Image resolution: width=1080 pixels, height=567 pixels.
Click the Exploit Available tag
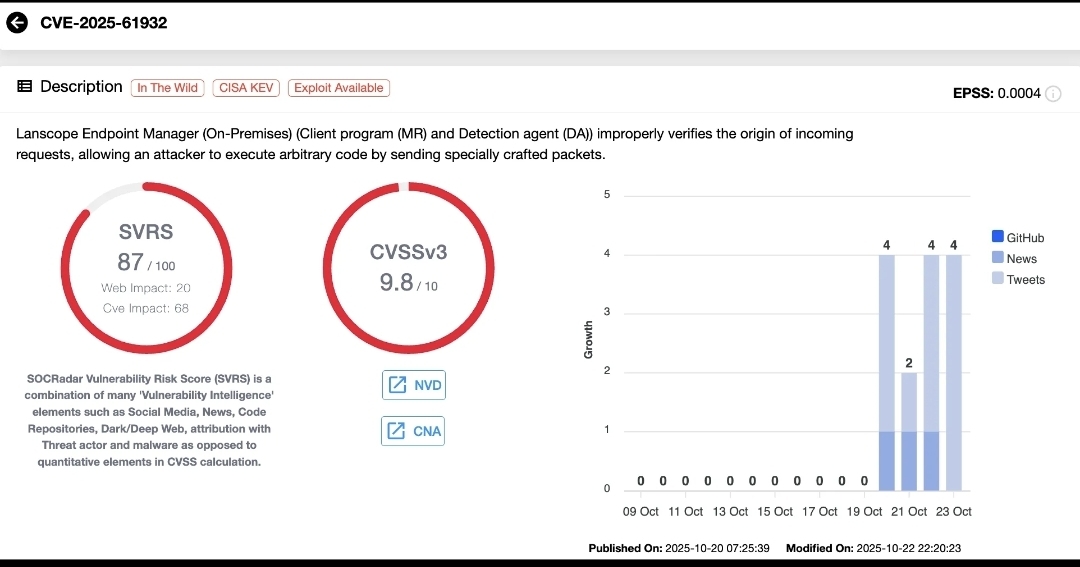coord(338,88)
